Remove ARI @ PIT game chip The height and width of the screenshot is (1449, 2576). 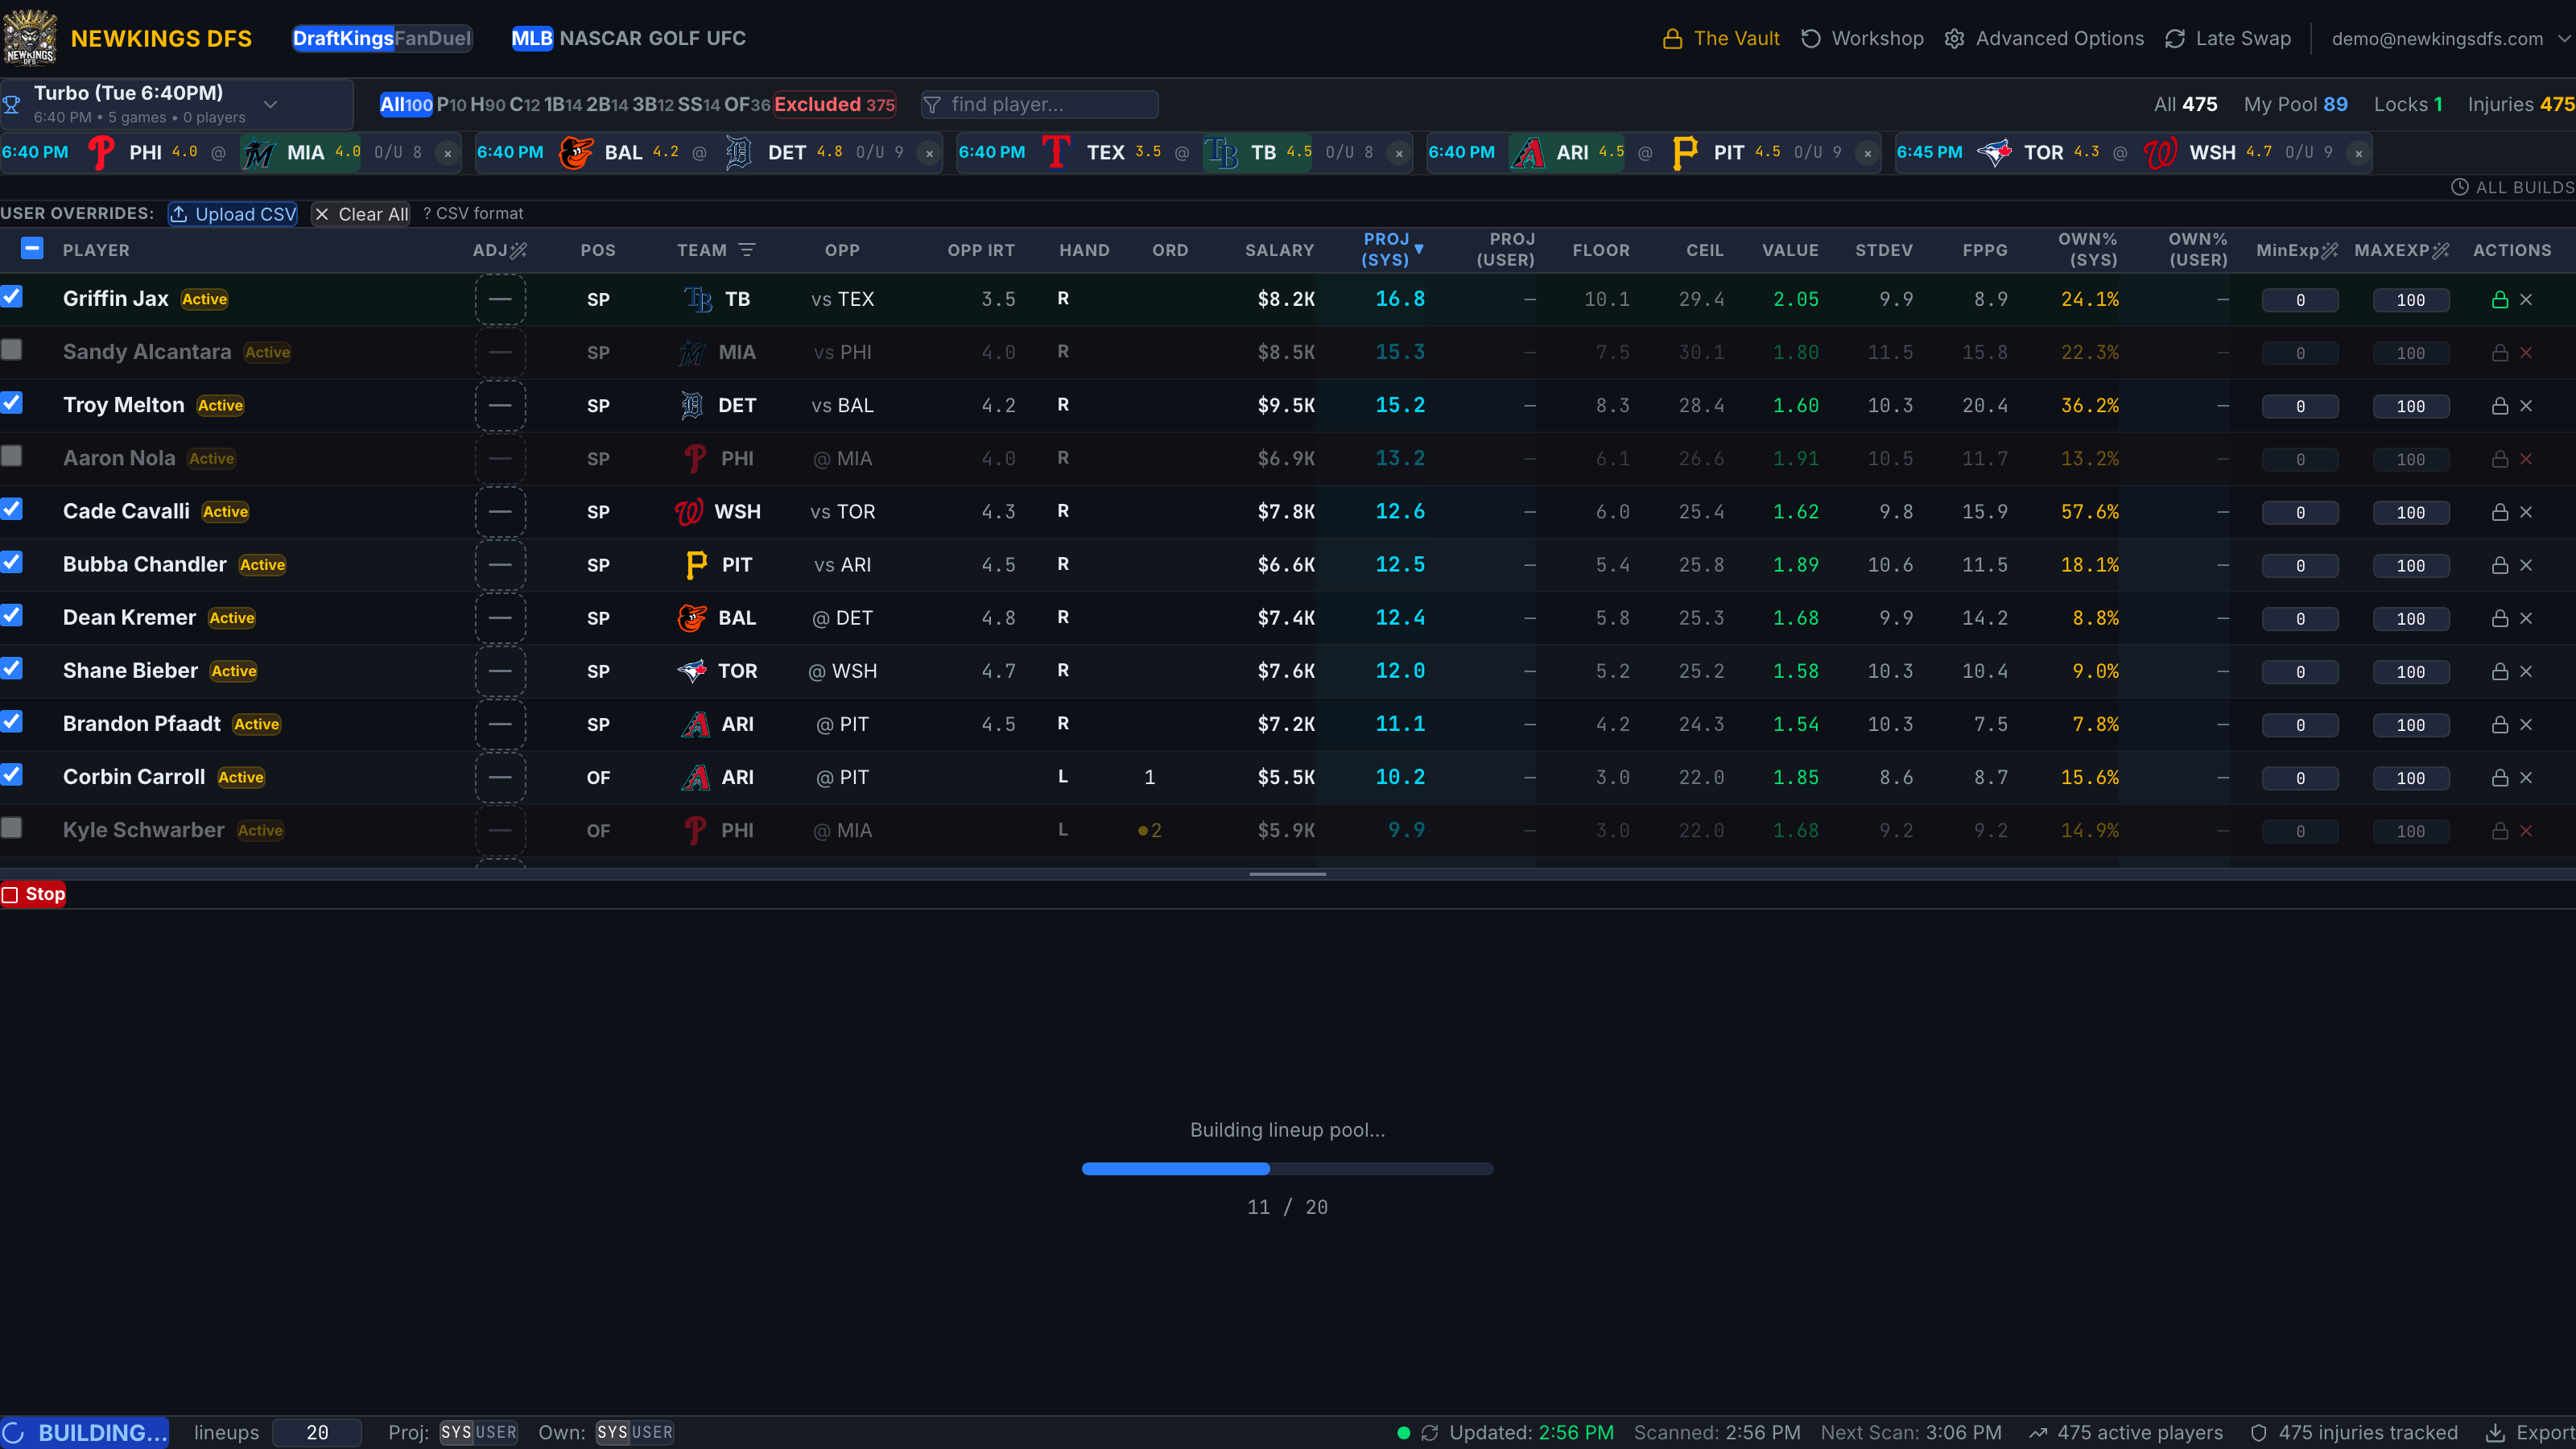[1867, 153]
